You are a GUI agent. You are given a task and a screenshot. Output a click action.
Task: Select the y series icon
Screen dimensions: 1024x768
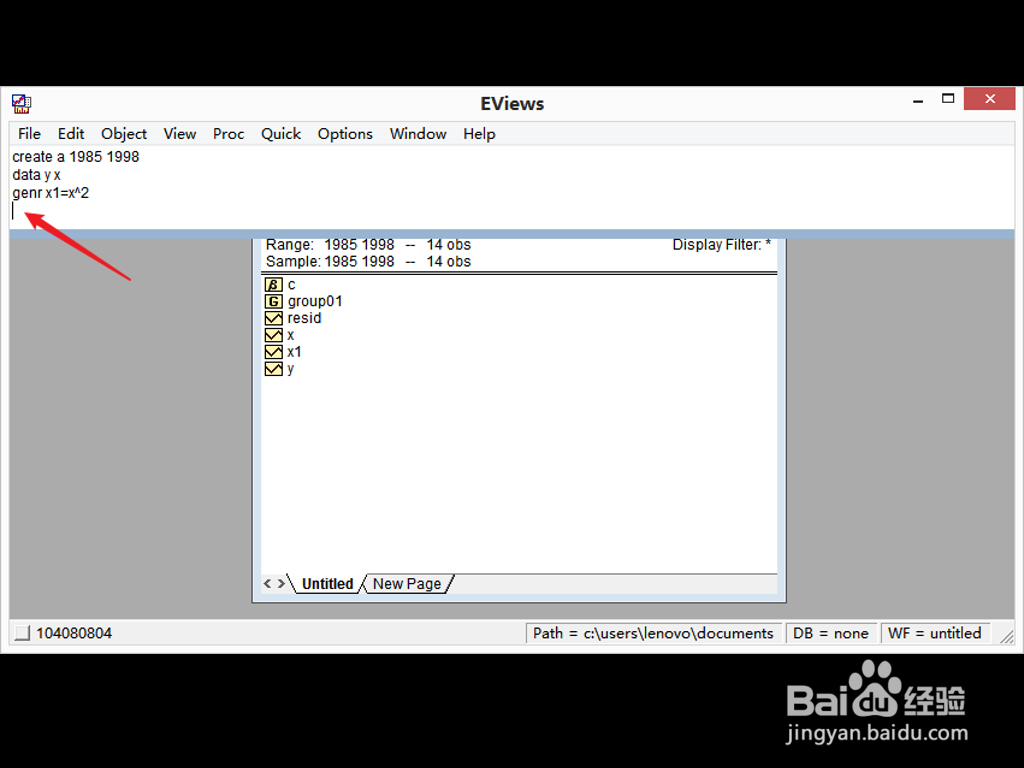tap(274, 369)
